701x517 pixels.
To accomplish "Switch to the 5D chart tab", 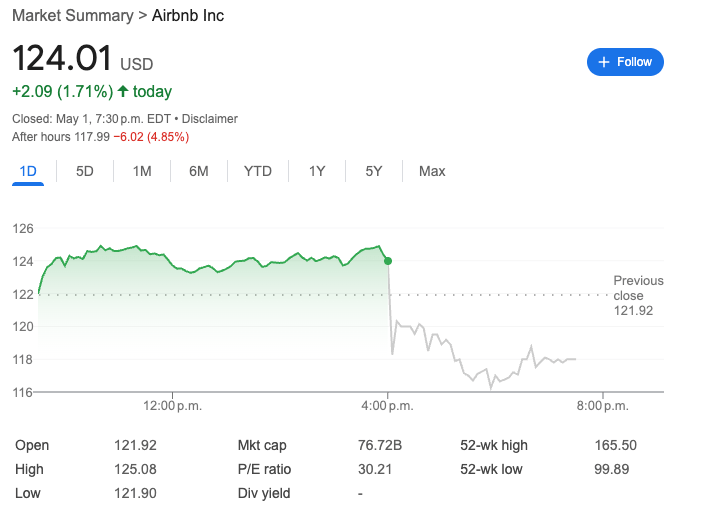I will (x=84, y=171).
